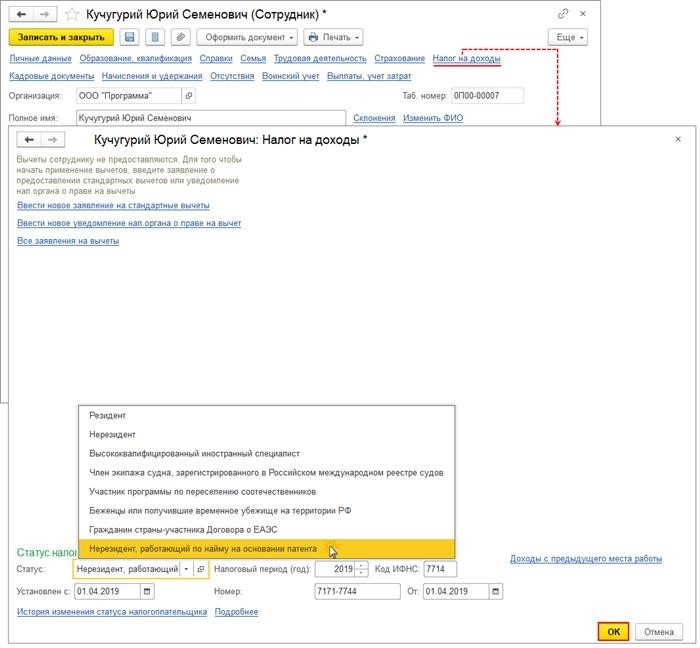Open 'Начисления и удержания' link
Viewport: 700px width, 648px height.
click(x=152, y=76)
